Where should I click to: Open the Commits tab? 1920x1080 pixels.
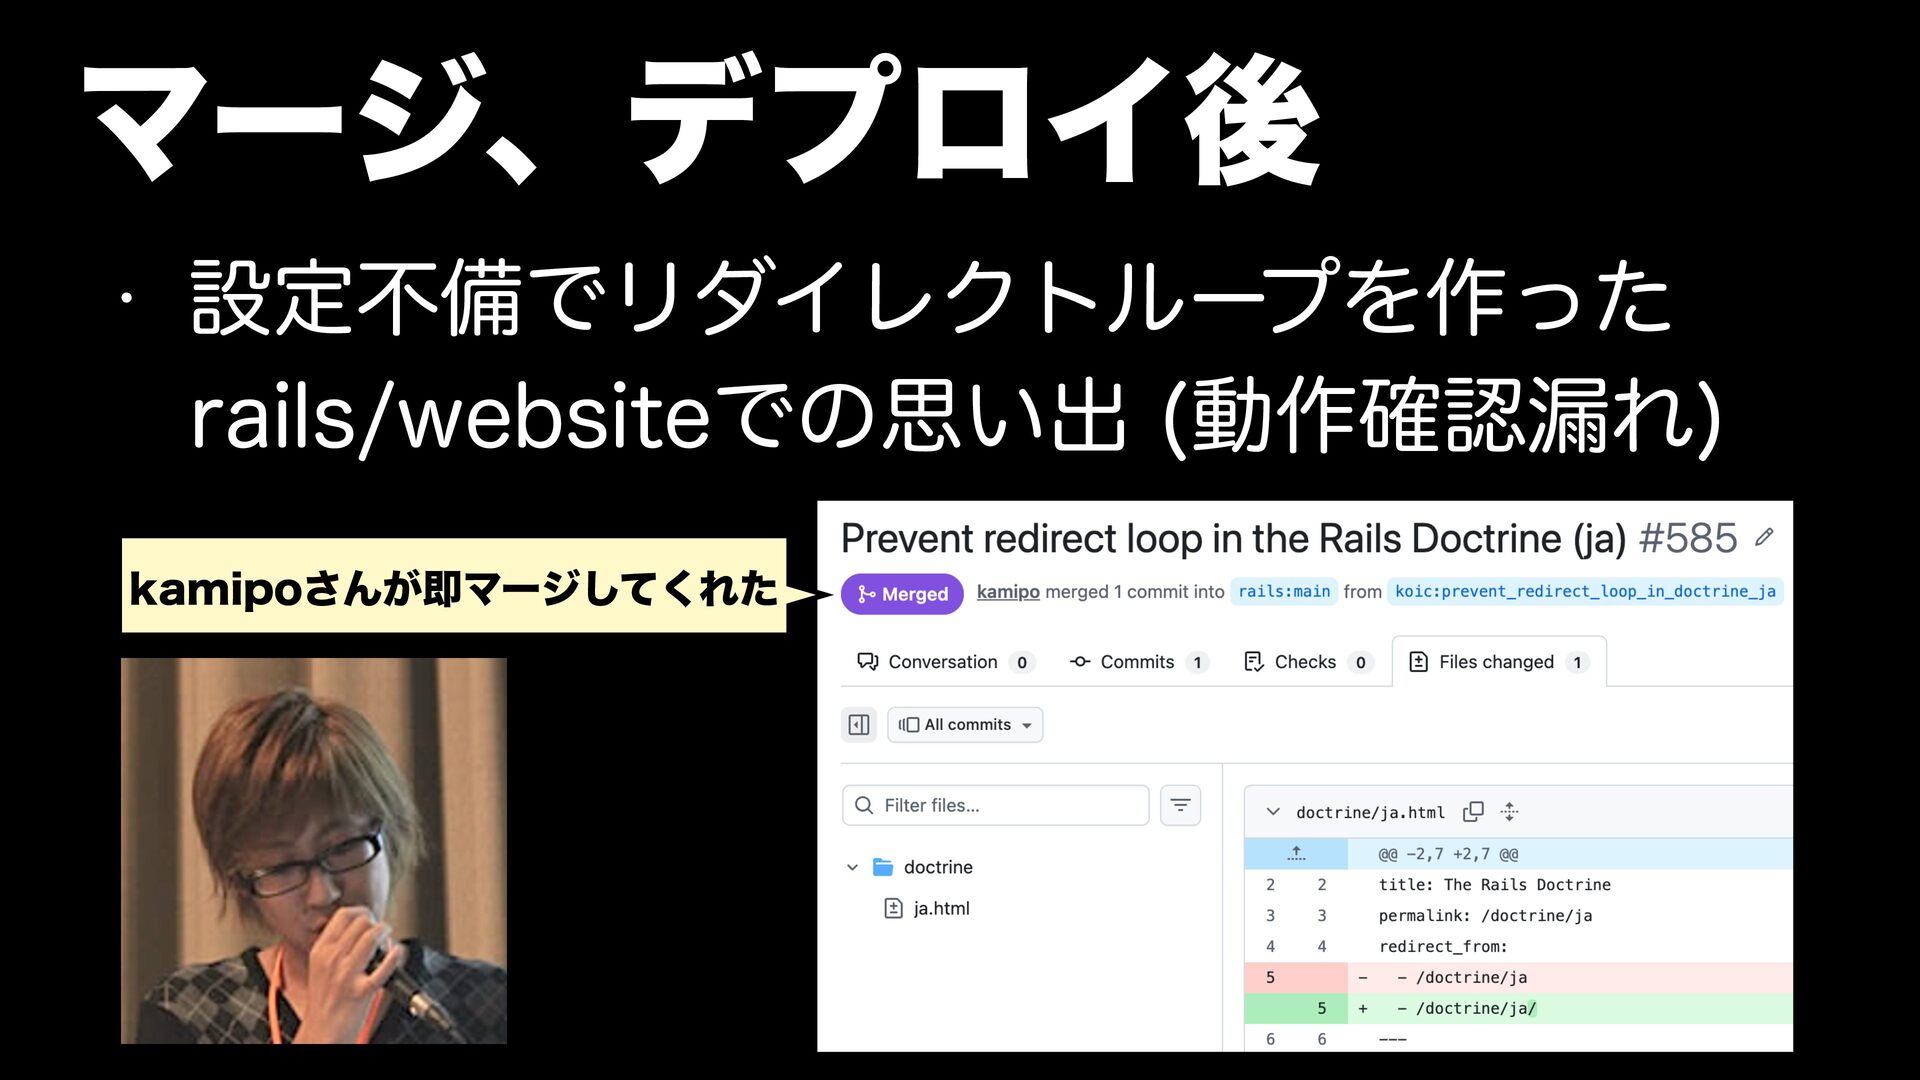1139,662
